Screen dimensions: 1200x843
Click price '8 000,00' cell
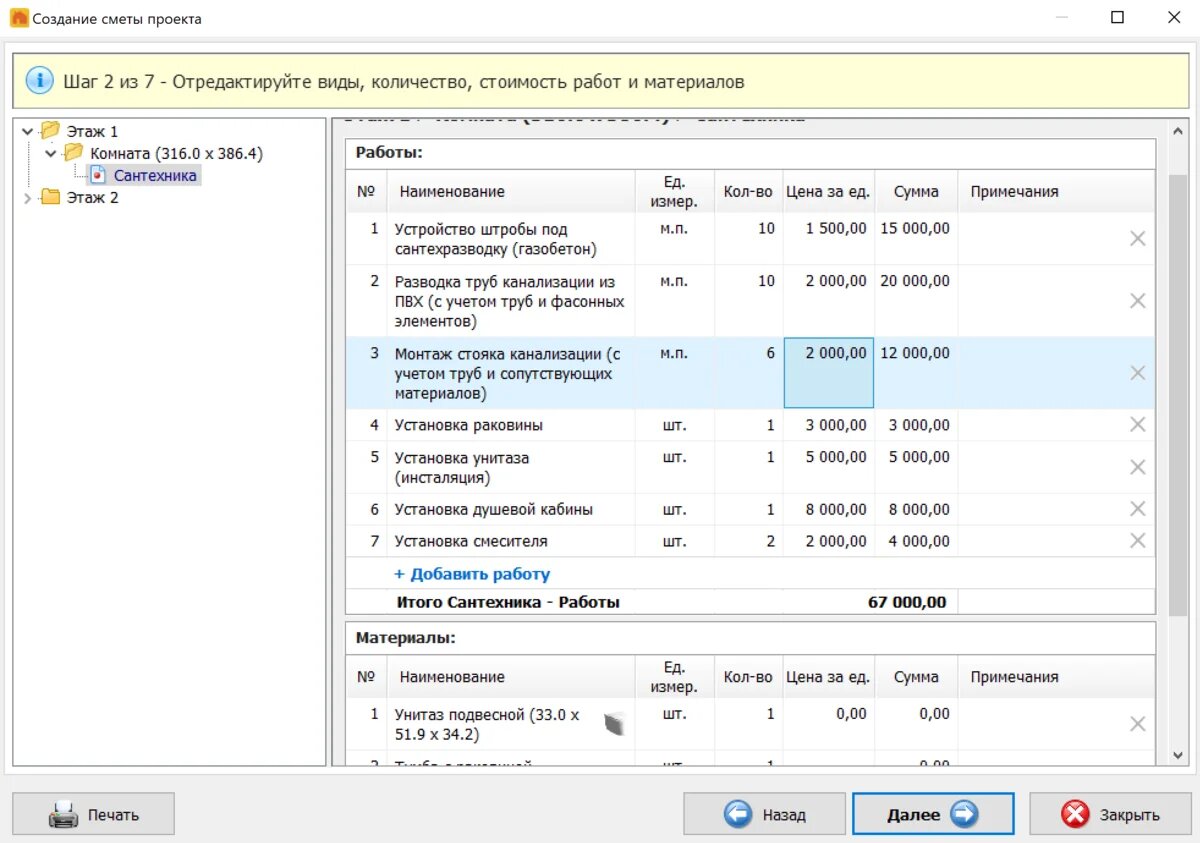coord(836,509)
